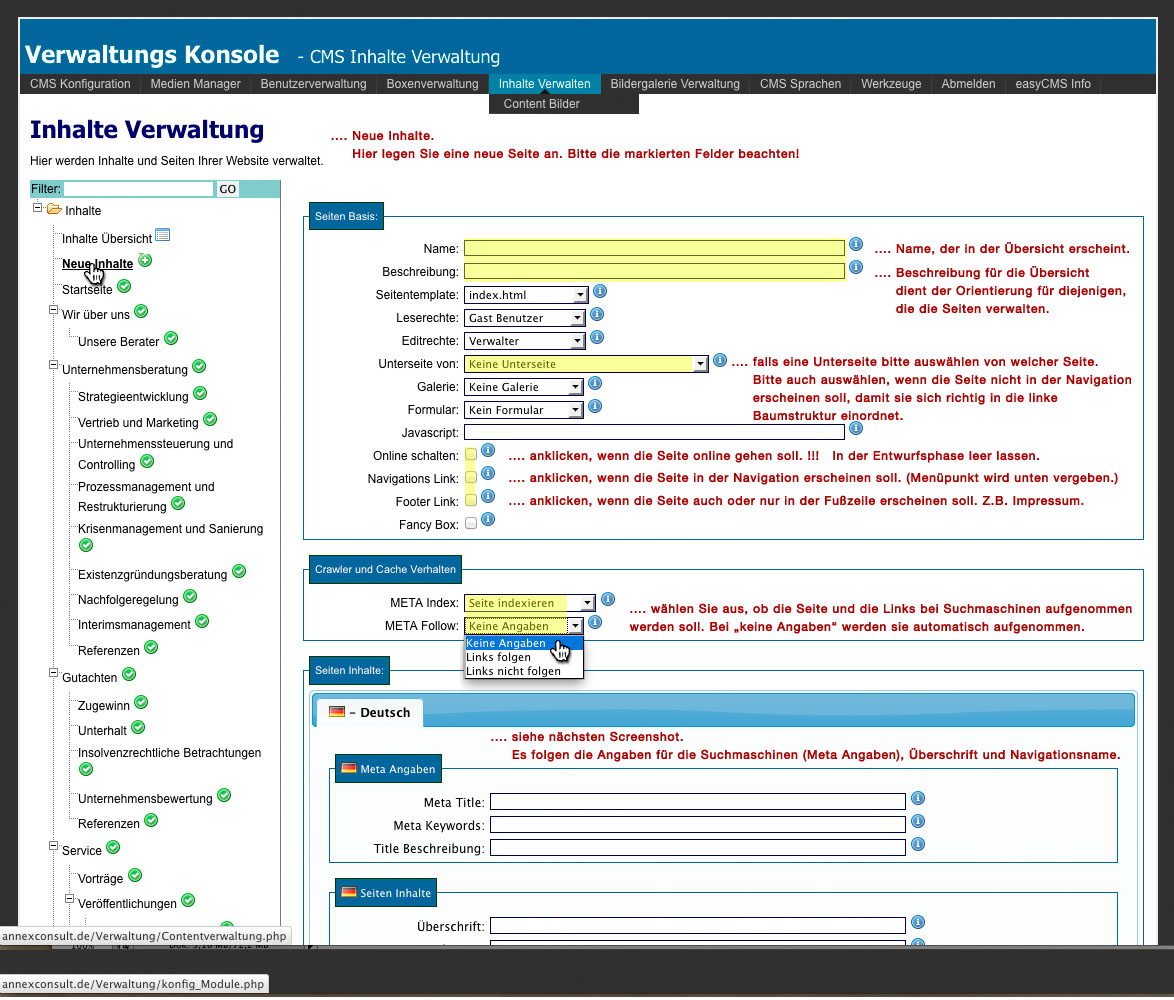Select Links nicht folgen option
The height and width of the screenshot is (1000, 1174).
point(513,671)
